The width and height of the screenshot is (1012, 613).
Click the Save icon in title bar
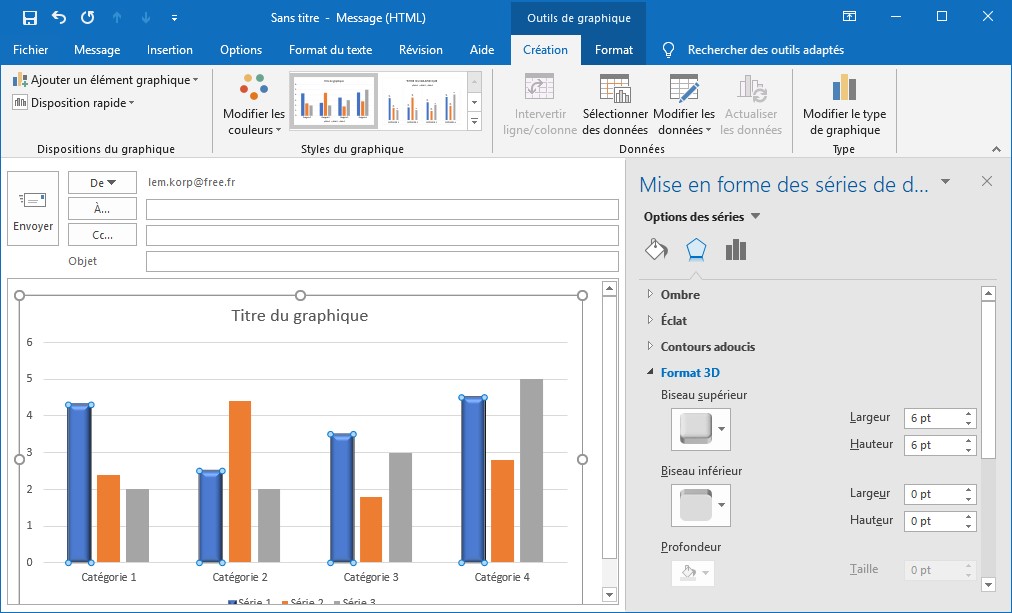pyautogui.click(x=30, y=18)
